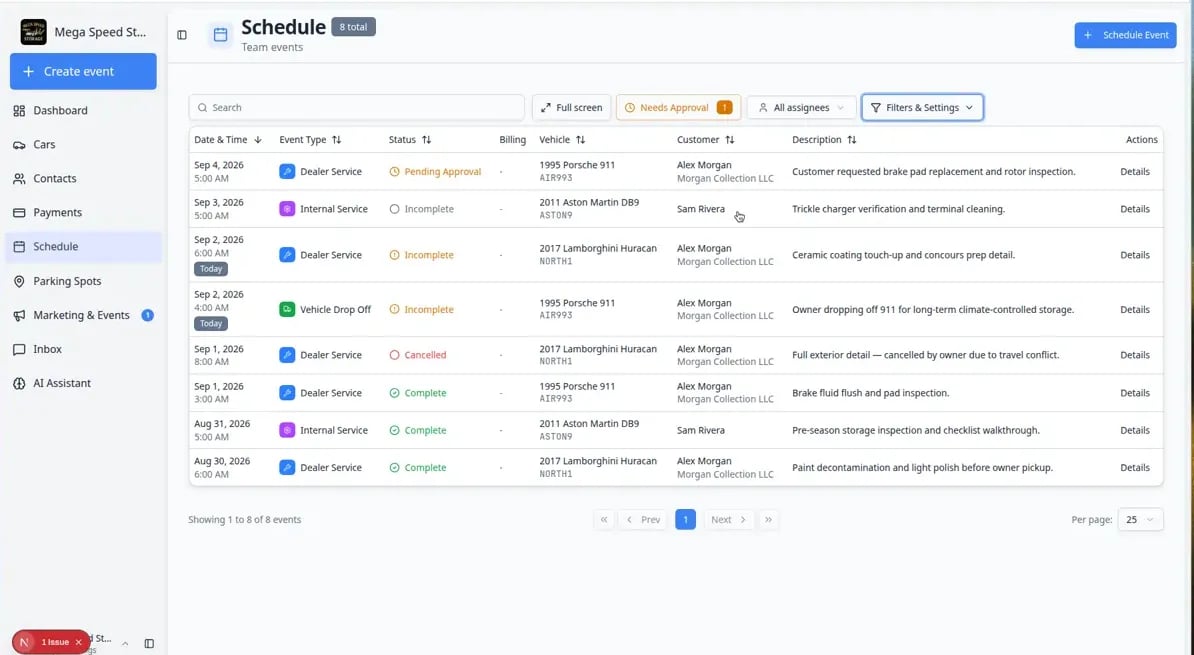Open Contacts in the sidebar
Image resolution: width=1194 pixels, height=655 pixels.
83,179
